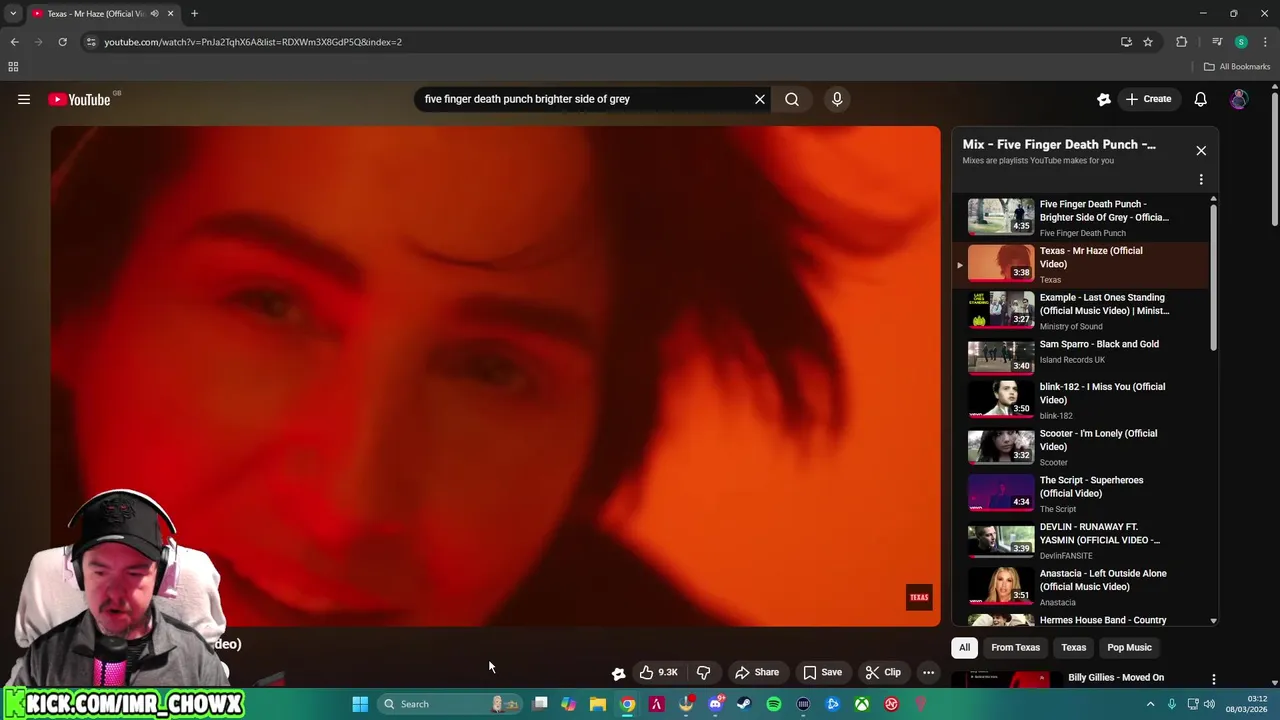The width and height of the screenshot is (1280, 720).
Task: Show hidden system tray icons
Action: pyautogui.click(x=1150, y=704)
